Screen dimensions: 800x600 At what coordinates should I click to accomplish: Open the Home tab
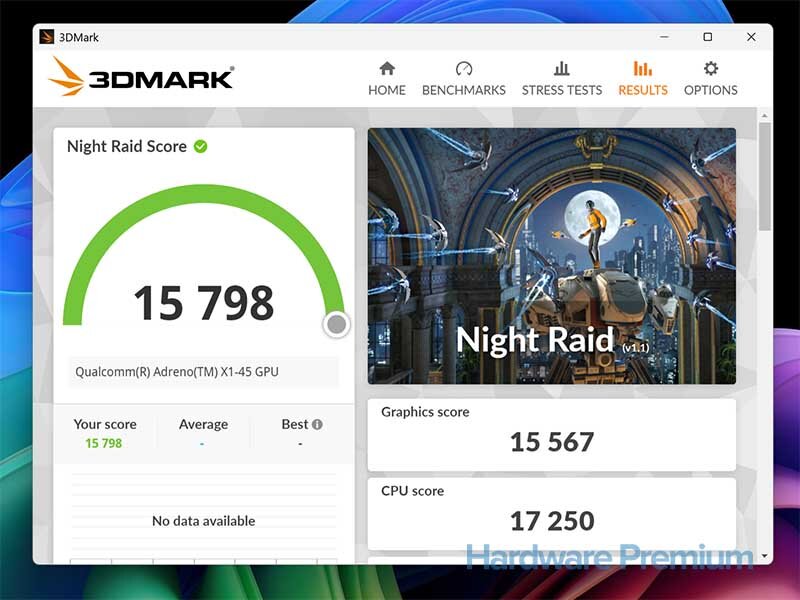[387, 79]
